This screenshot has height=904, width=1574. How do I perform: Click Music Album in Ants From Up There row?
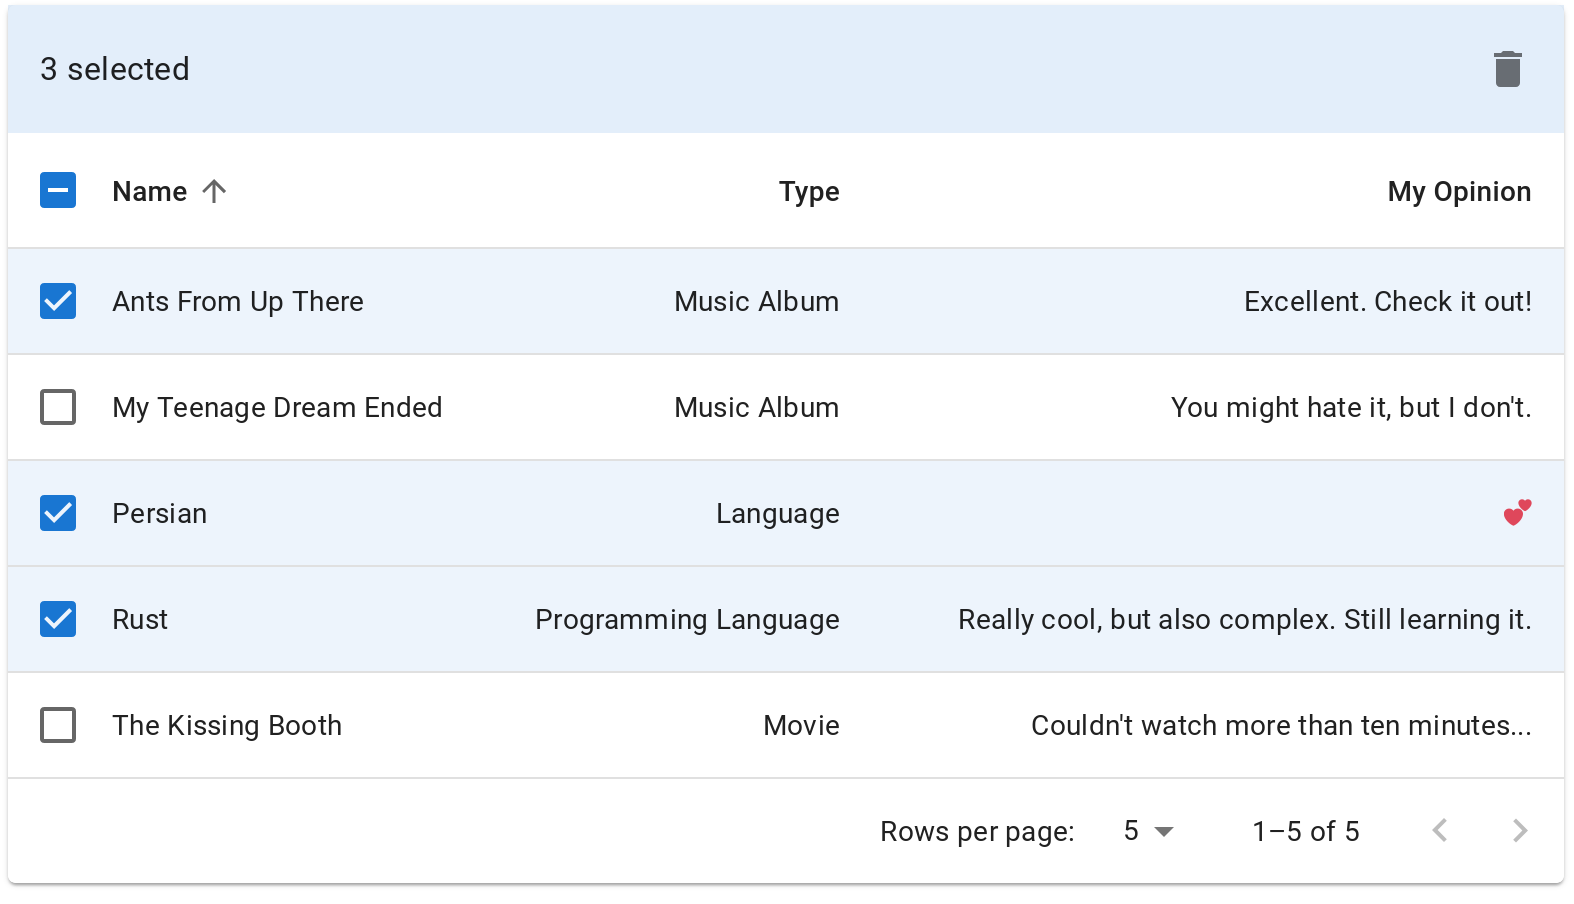click(757, 302)
